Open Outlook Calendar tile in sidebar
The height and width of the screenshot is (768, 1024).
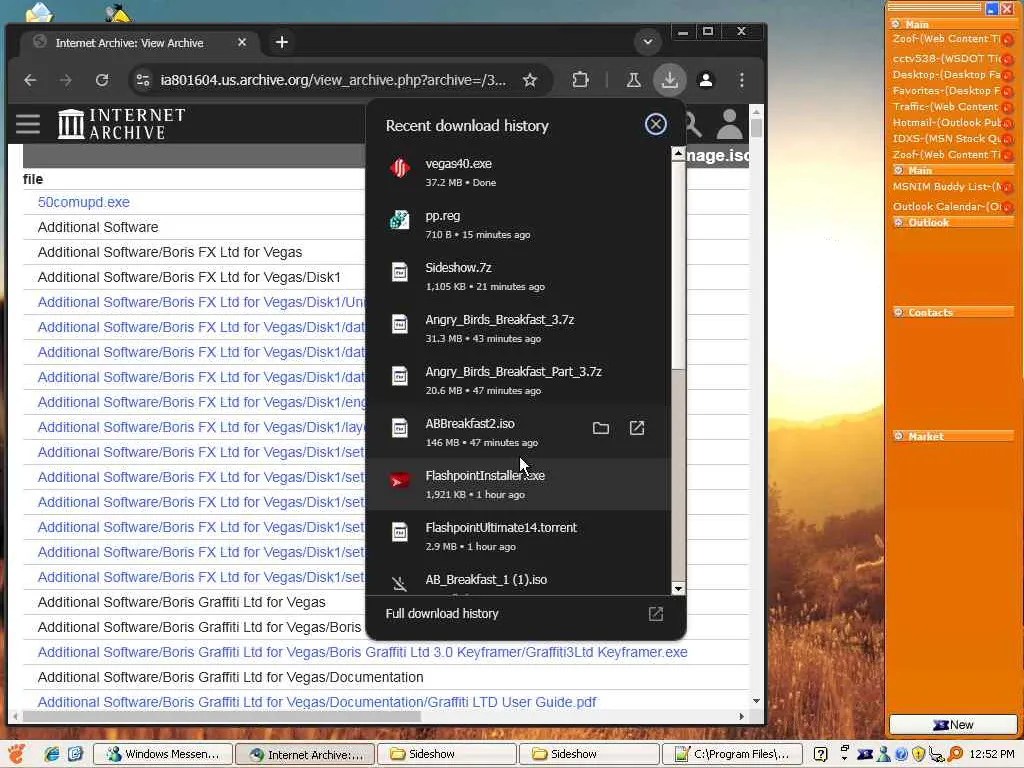947,206
